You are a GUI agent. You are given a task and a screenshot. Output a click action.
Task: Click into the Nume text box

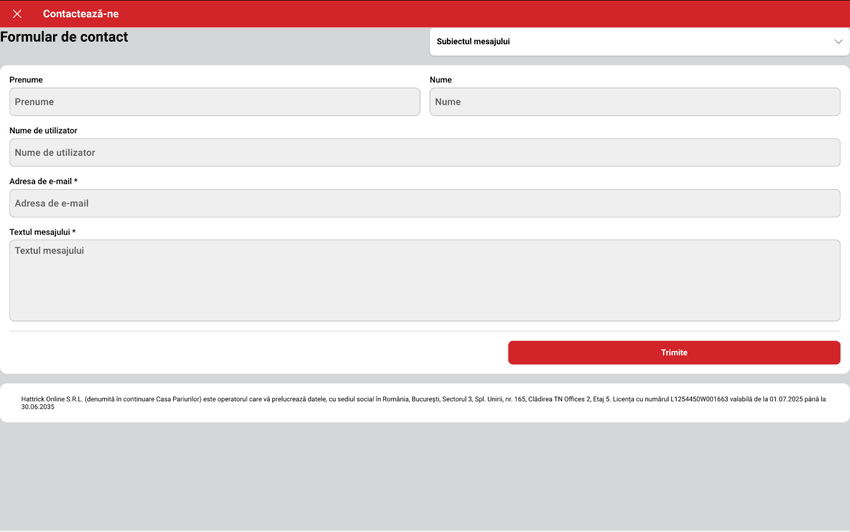[x=634, y=102]
